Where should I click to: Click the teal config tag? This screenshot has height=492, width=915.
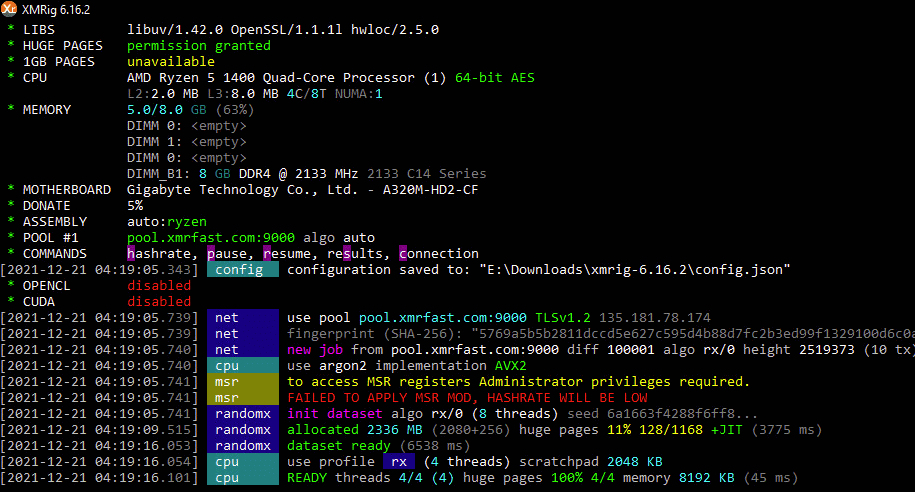click(242, 270)
